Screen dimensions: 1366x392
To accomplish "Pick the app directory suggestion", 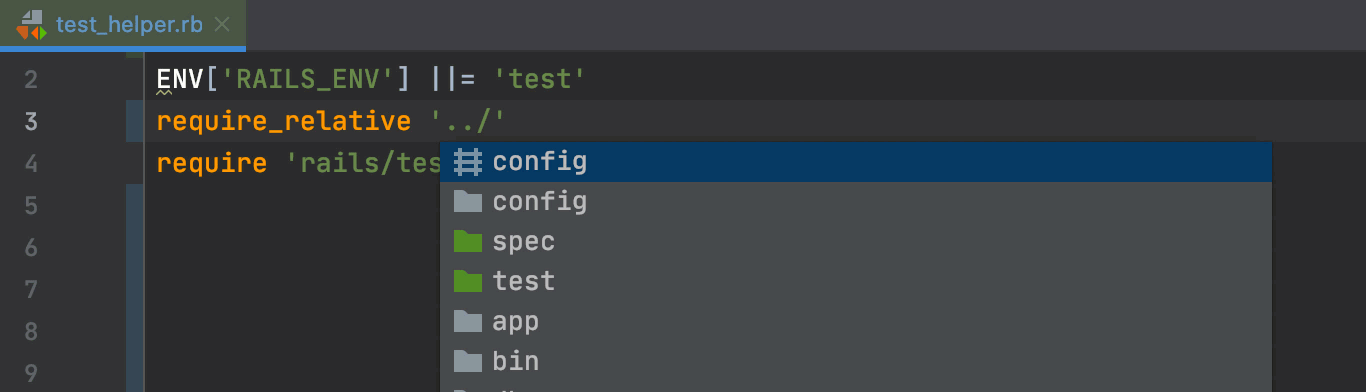I will click(x=856, y=321).
